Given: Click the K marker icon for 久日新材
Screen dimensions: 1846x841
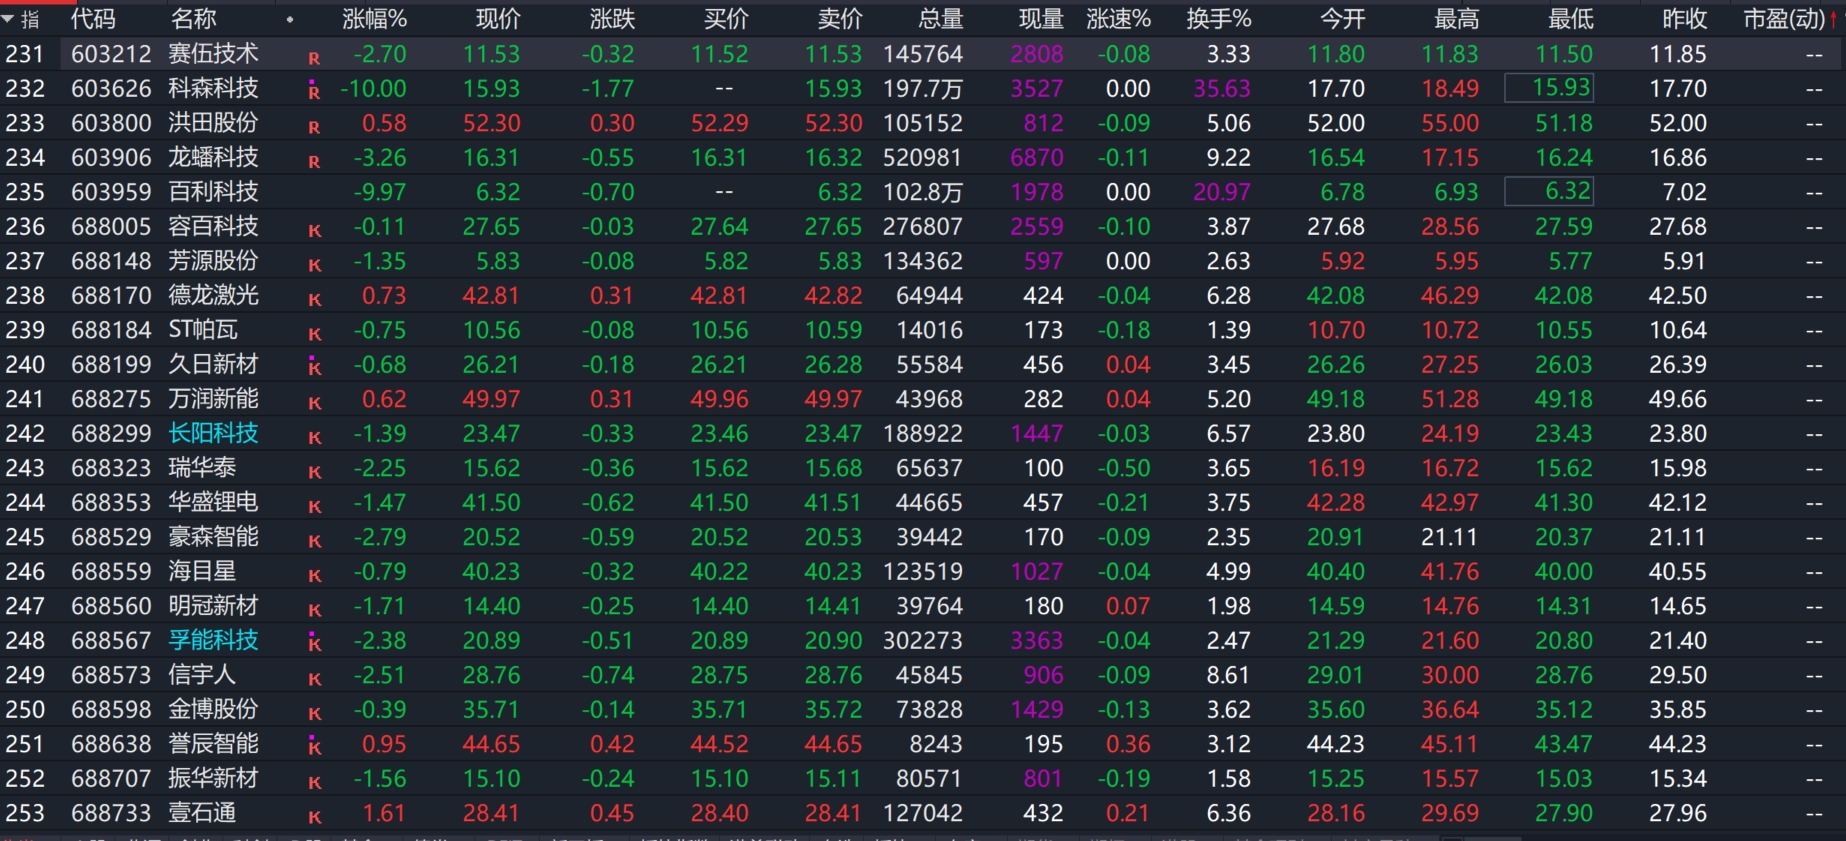Looking at the screenshot, I should click(x=314, y=366).
